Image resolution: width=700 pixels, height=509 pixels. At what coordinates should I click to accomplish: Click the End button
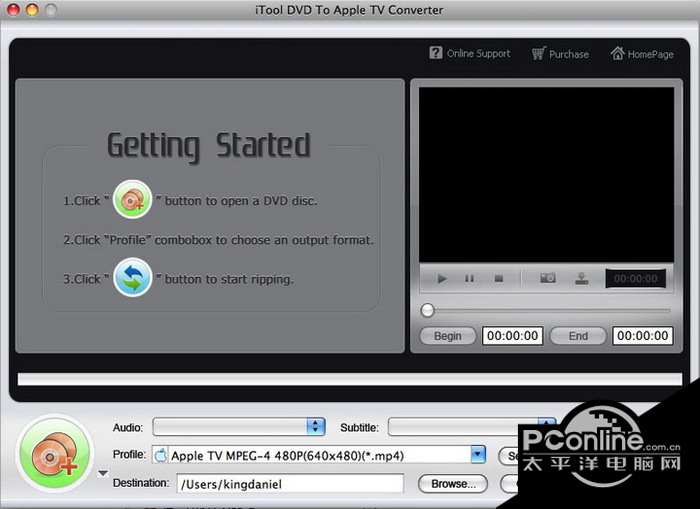pyautogui.click(x=578, y=336)
